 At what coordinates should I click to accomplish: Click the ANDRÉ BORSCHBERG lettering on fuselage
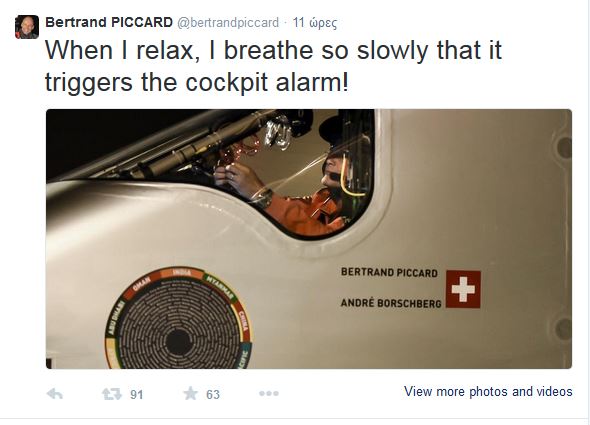[x=391, y=303]
